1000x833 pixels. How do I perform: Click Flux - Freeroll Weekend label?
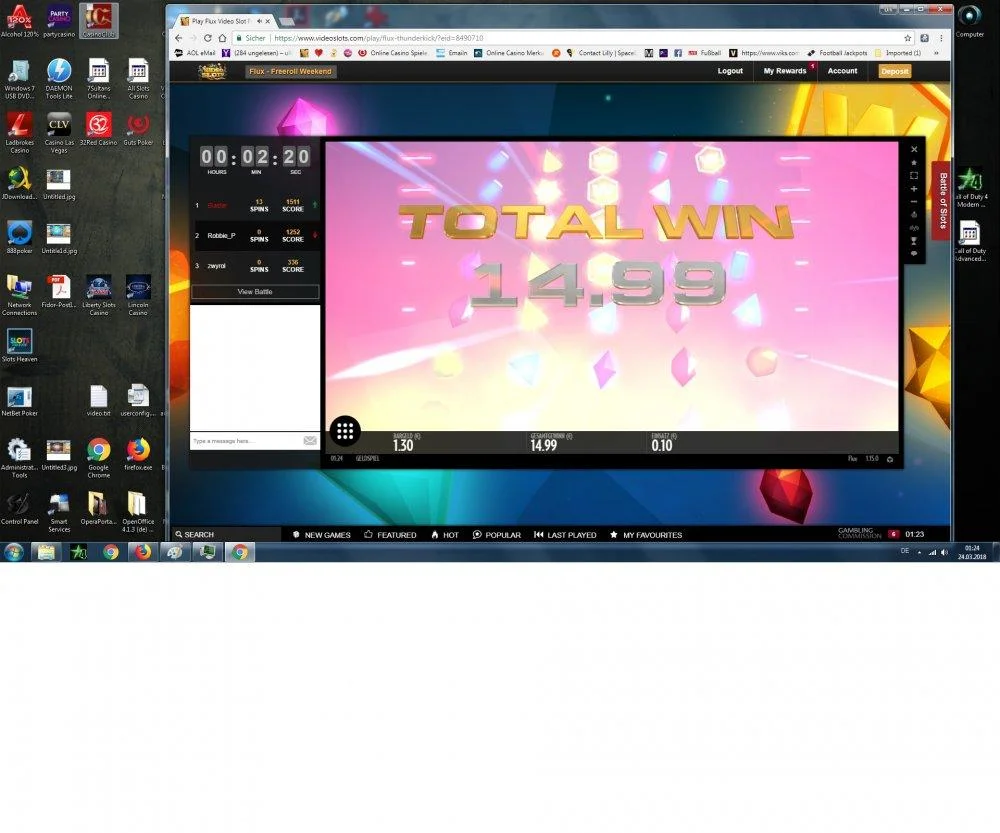pyautogui.click(x=290, y=71)
